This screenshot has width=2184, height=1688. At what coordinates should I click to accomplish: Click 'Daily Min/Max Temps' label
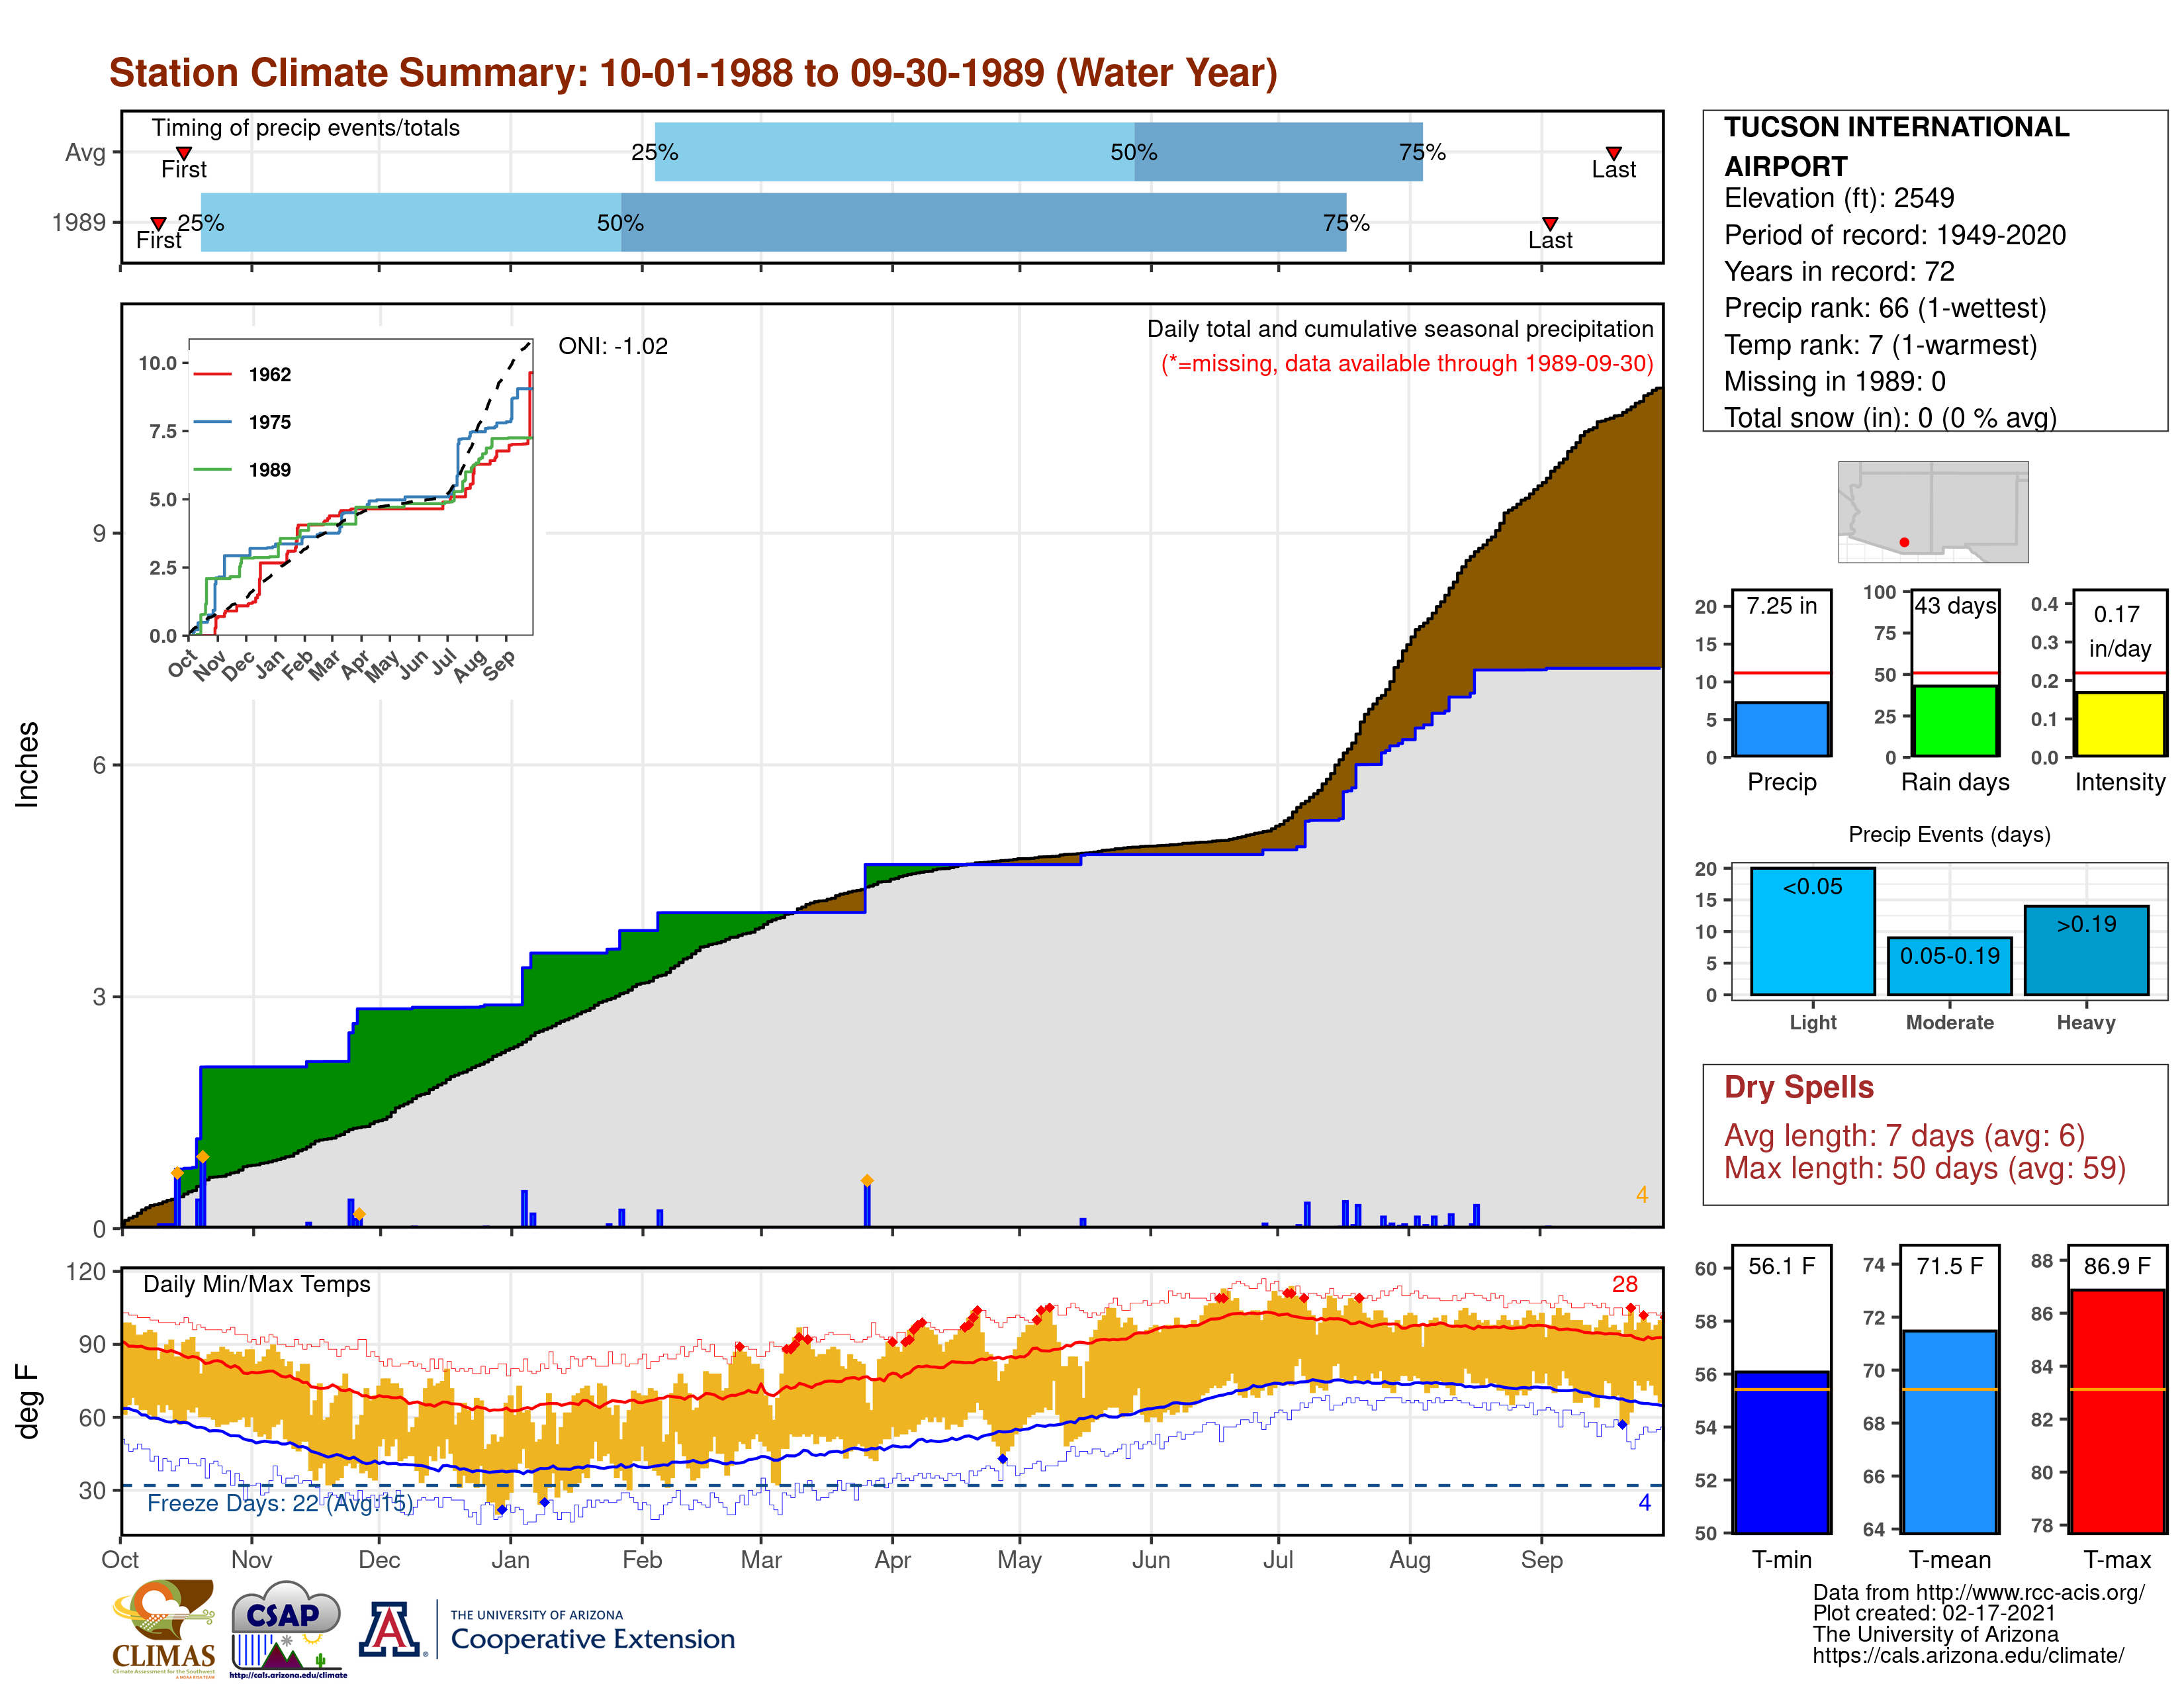point(256,1284)
